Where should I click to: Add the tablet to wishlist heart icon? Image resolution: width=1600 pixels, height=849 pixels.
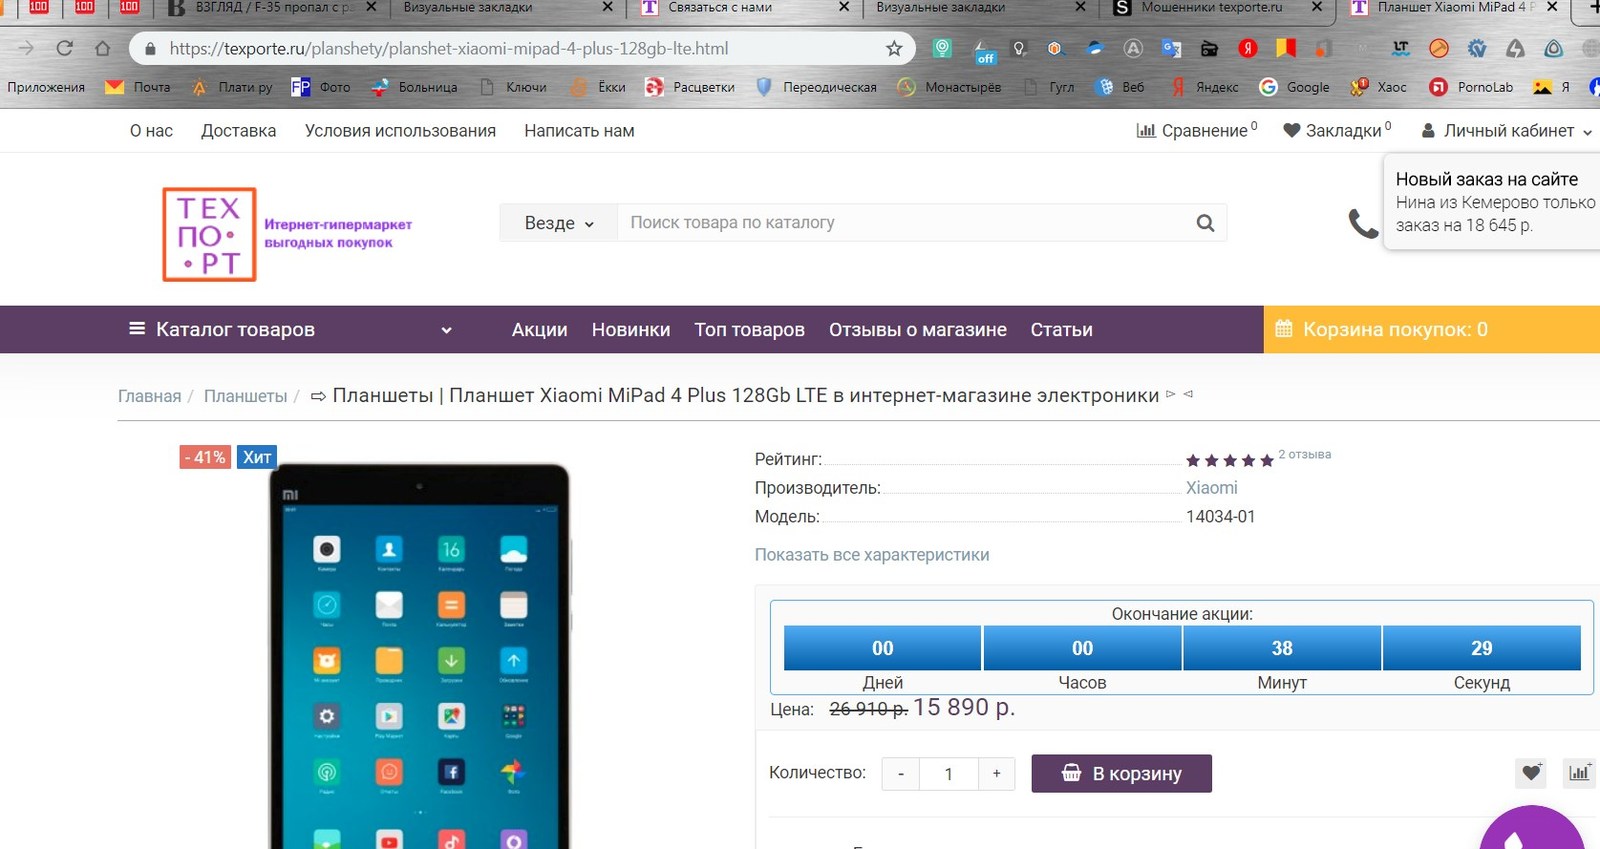(1531, 772)
